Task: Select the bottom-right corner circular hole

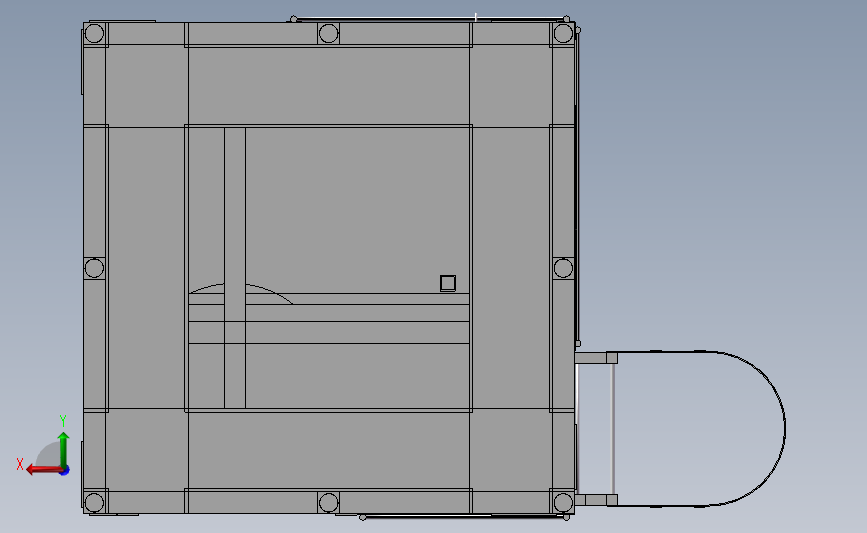Action: pos(563,503)
